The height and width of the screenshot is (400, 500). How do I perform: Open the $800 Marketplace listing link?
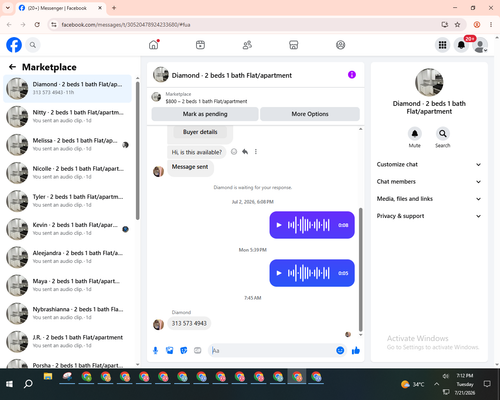coord(206,101)
